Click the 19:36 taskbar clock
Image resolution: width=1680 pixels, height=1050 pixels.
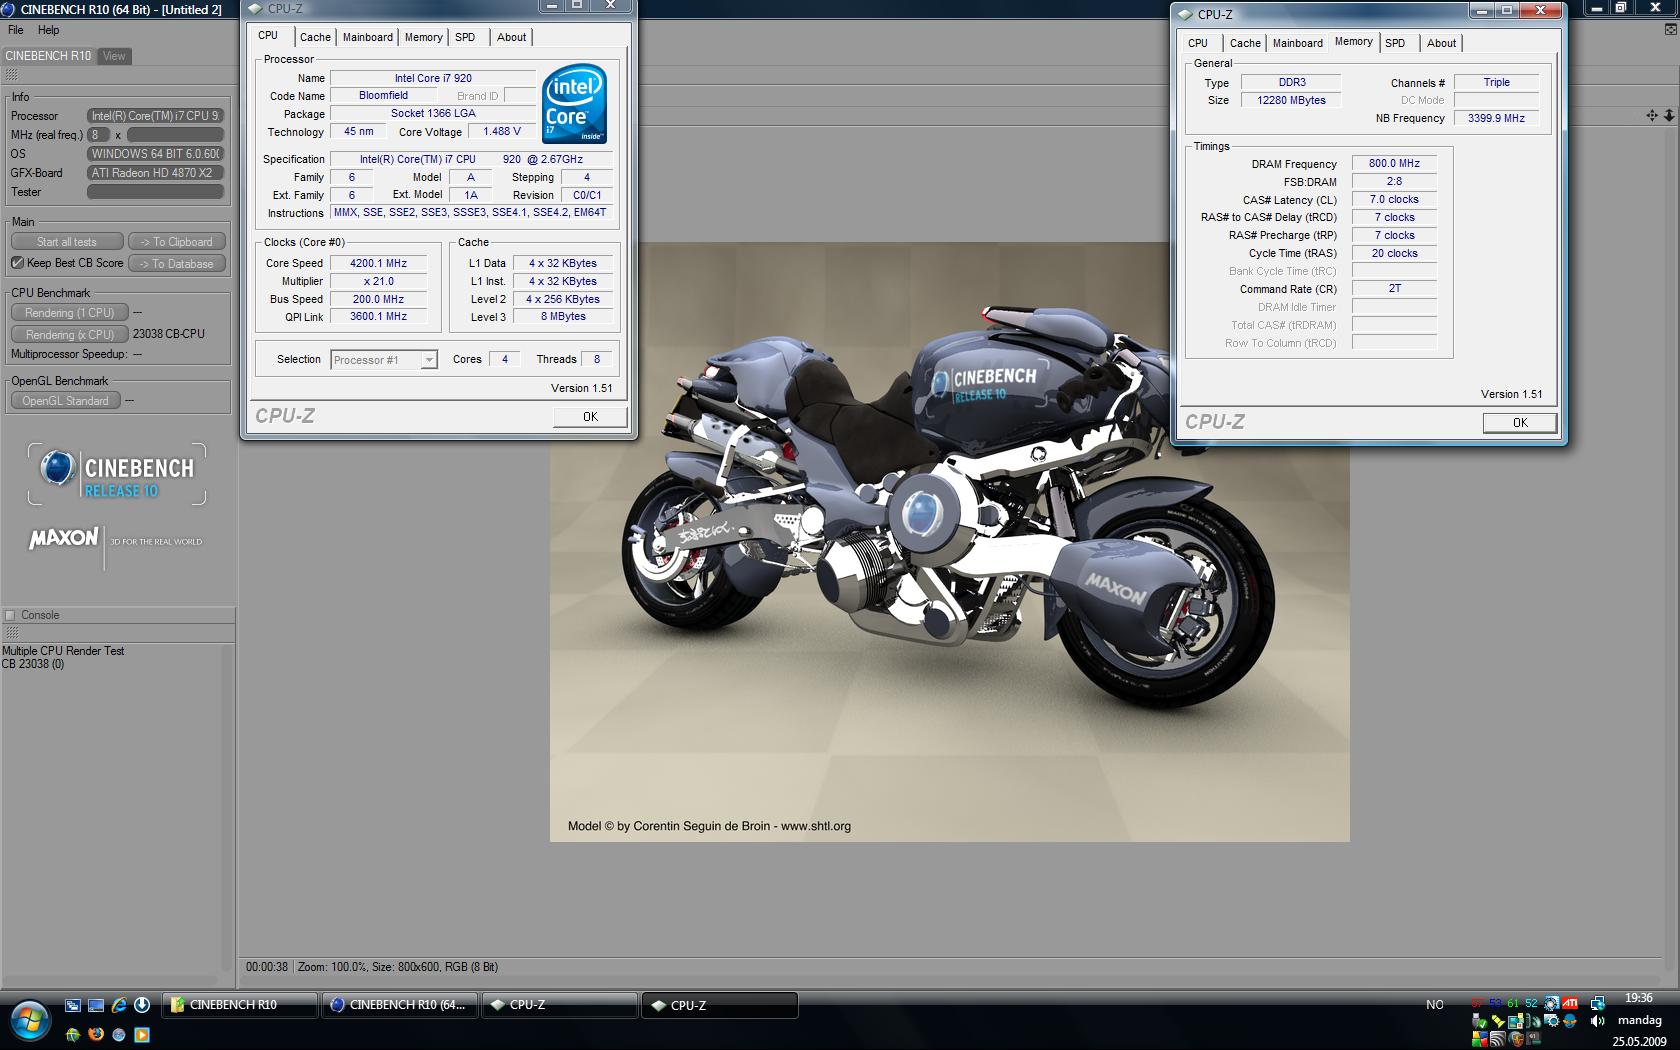[1639, 998]
